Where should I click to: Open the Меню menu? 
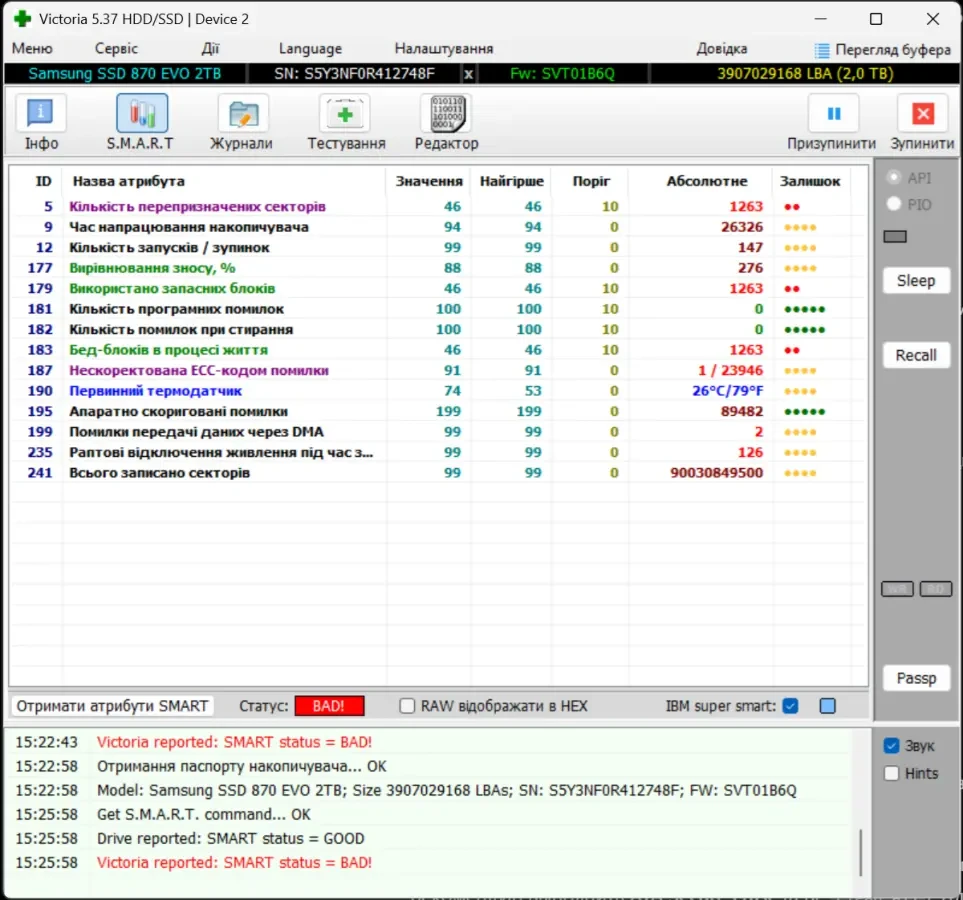[32, 49]
